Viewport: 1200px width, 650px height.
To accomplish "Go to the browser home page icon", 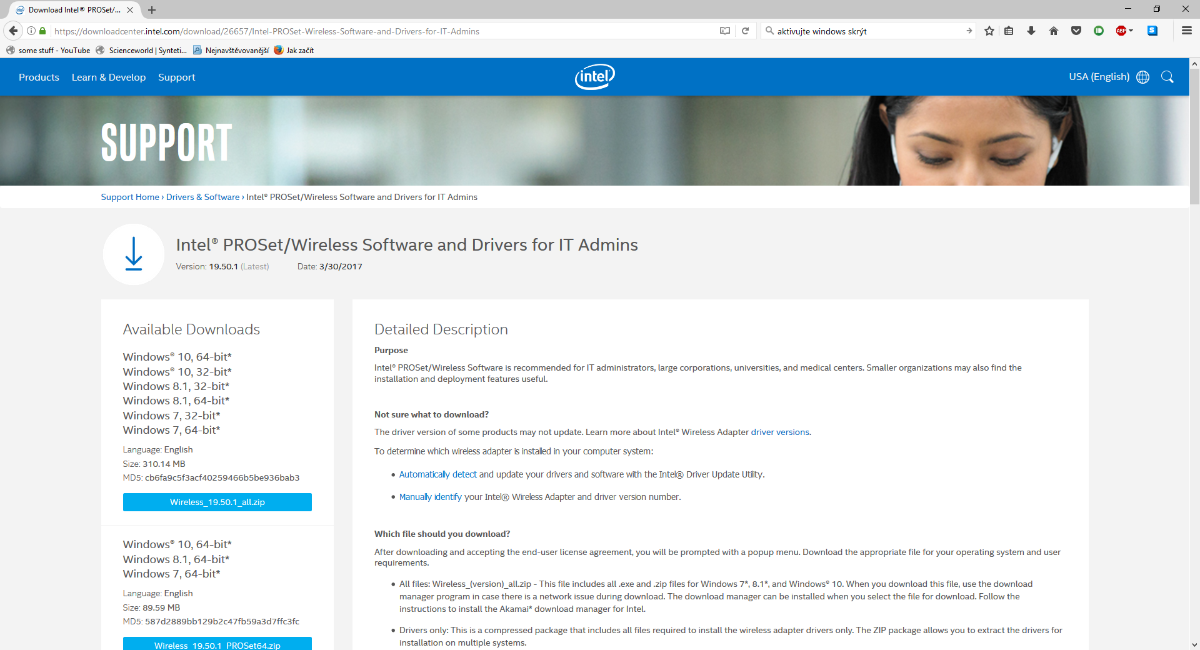I will (x=1053, y=31).
